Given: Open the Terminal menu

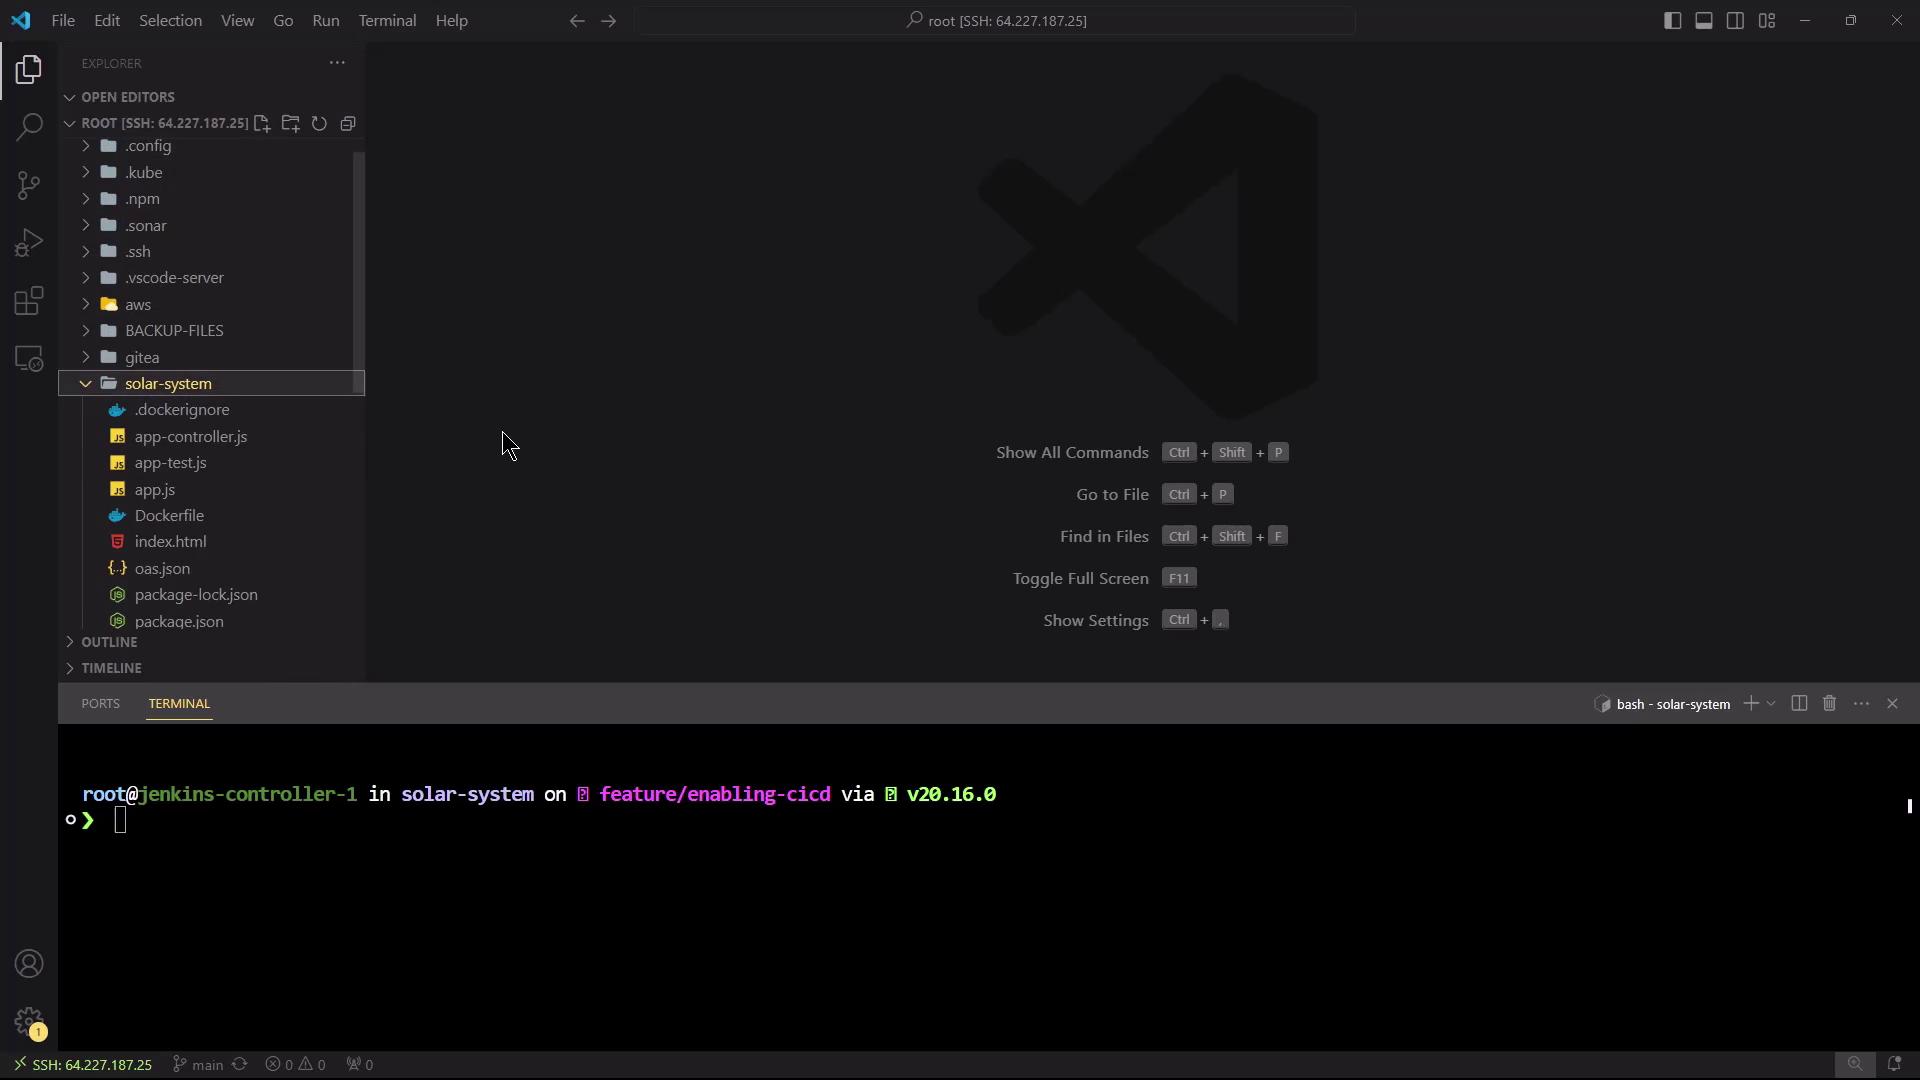Looking at the screenshot, I should pyautogui.click(x=387, y=20).
